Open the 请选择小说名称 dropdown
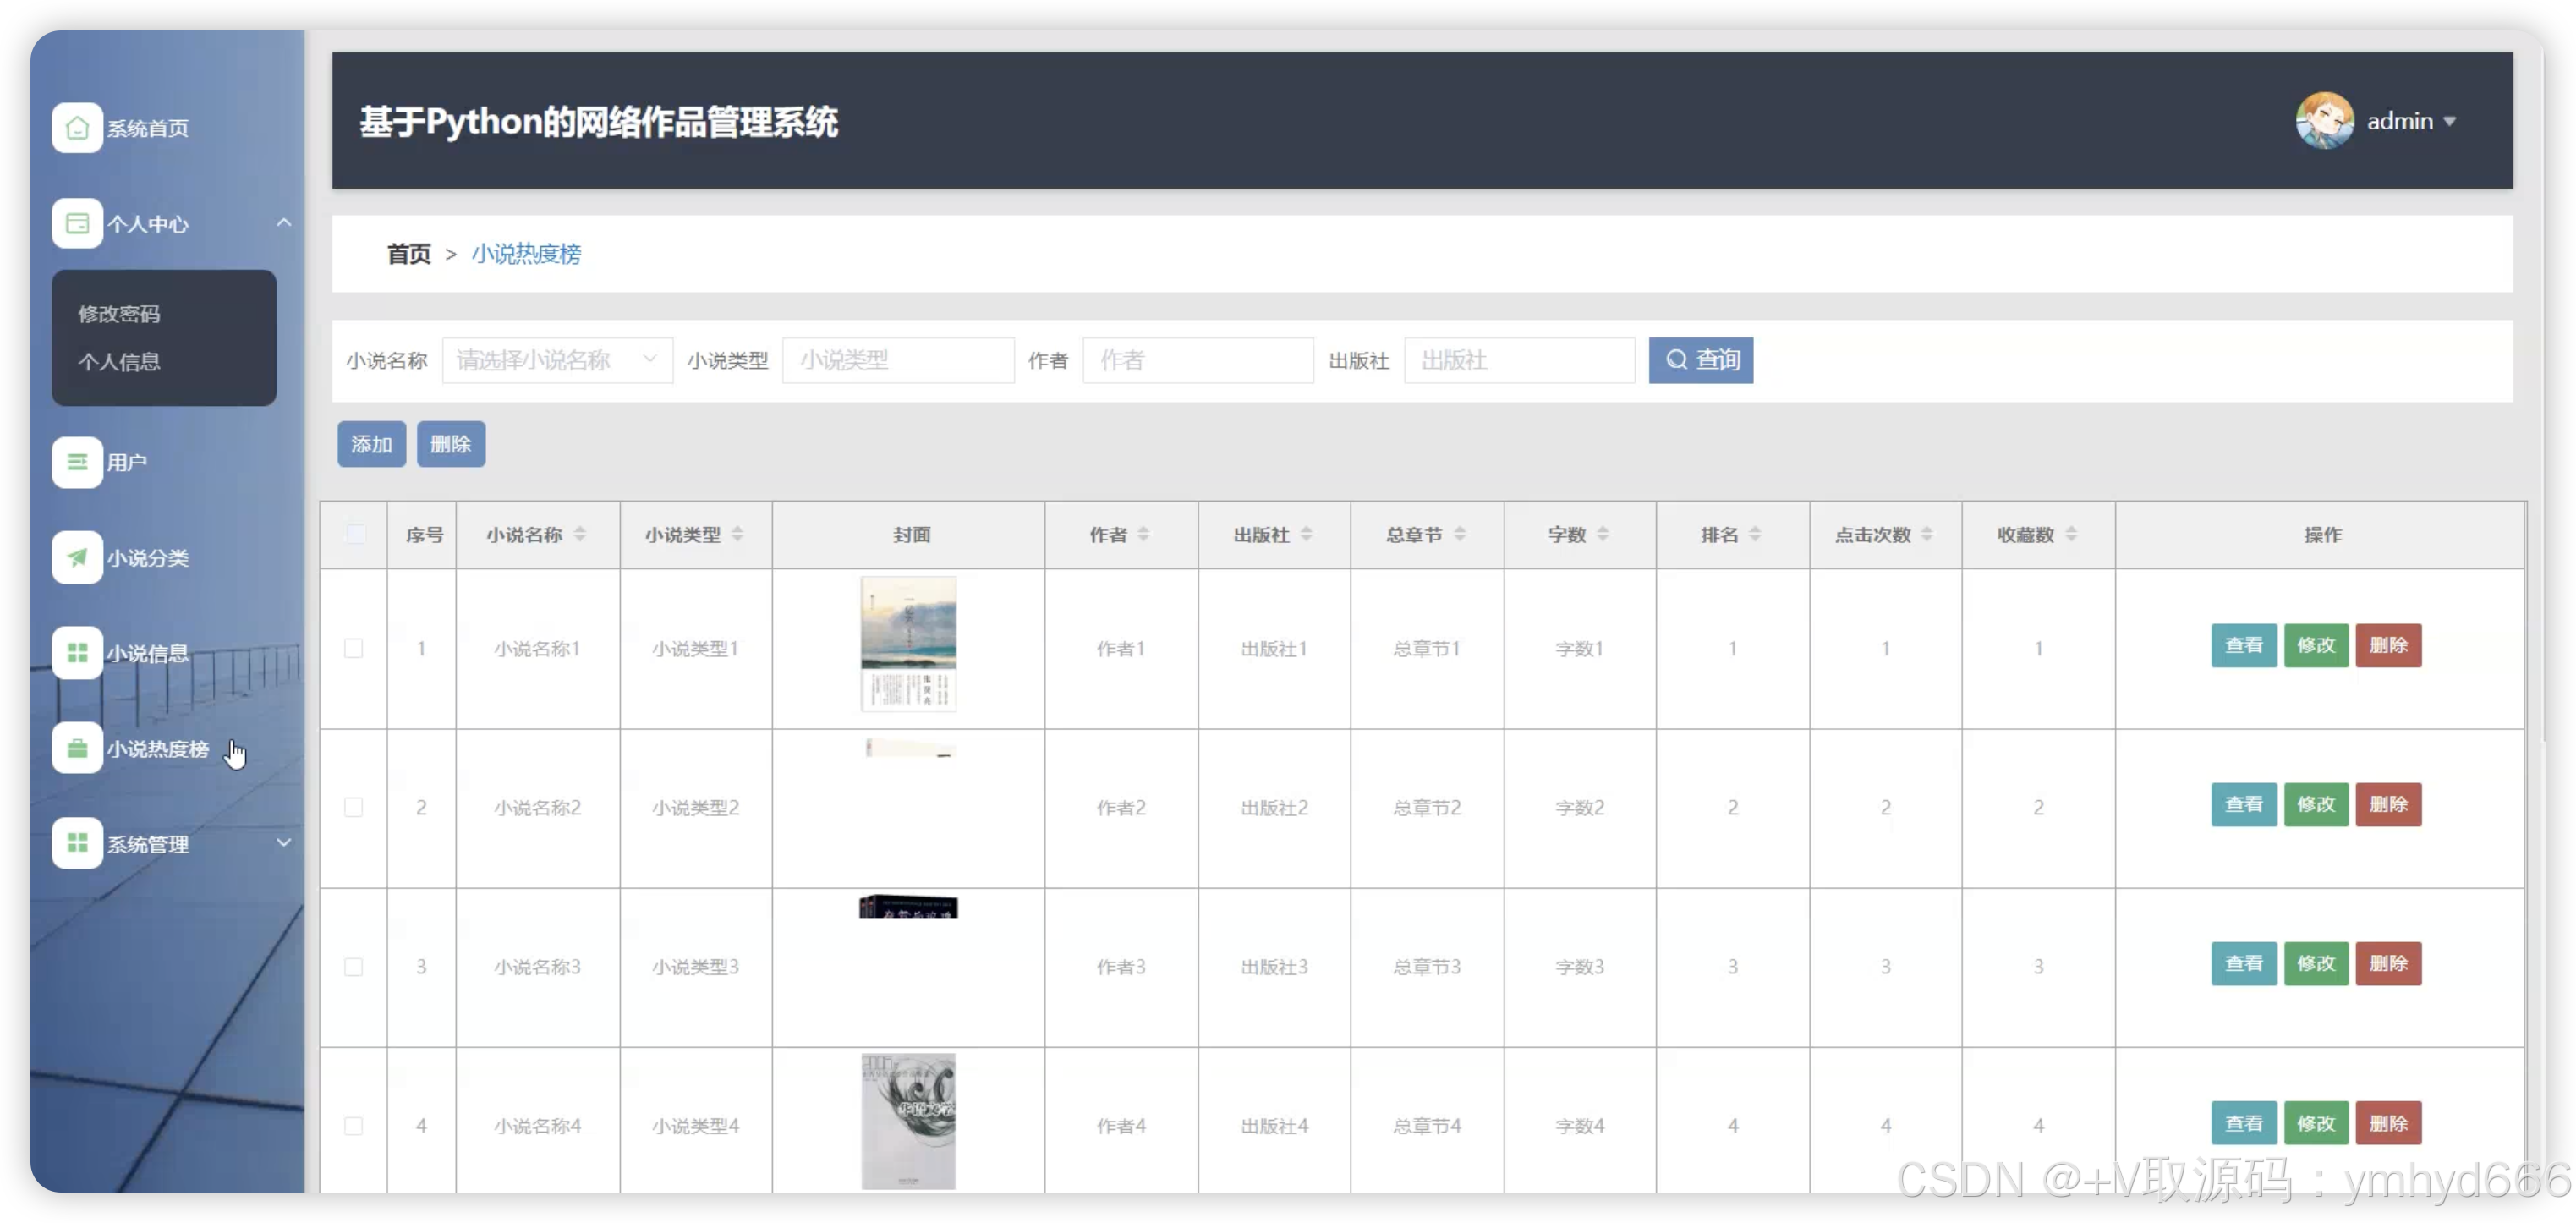The height and width of the screenshot is (1223, 2576). (x=557, y=360)
